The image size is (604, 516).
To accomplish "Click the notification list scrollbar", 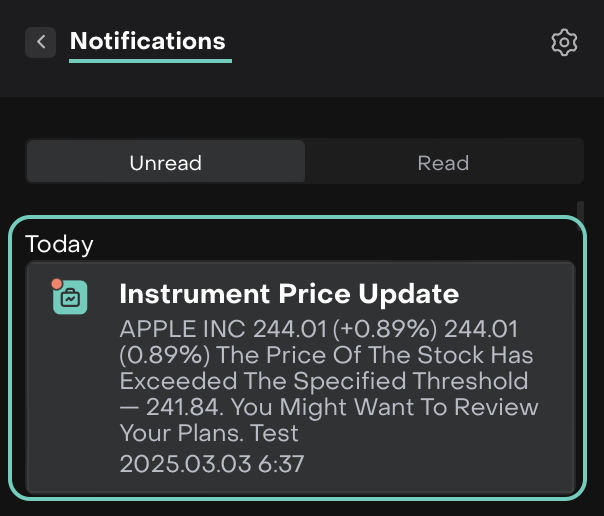I will coord(582,215).
